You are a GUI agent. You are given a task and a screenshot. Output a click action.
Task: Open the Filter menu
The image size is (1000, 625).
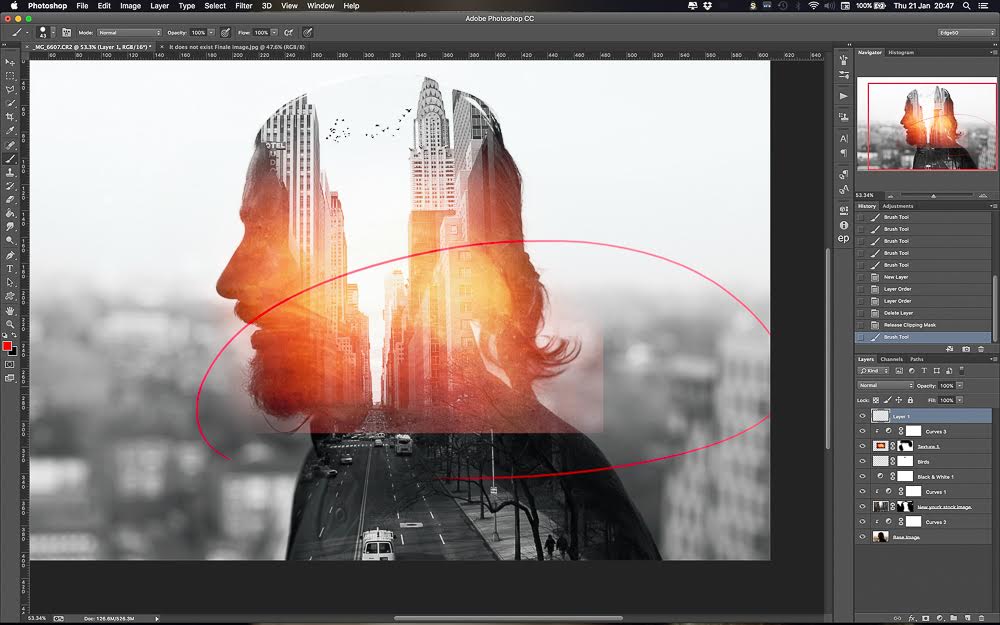pos(243,5)
